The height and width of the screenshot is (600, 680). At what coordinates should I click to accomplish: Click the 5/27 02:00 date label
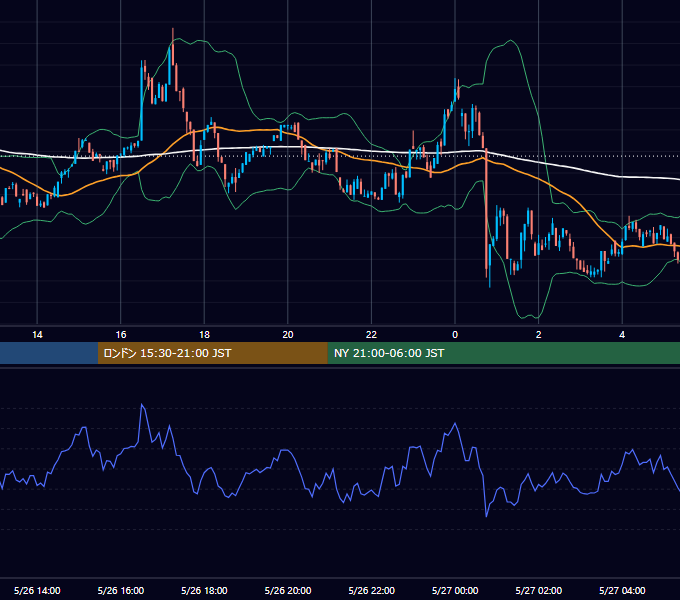(x=539, y=590)
